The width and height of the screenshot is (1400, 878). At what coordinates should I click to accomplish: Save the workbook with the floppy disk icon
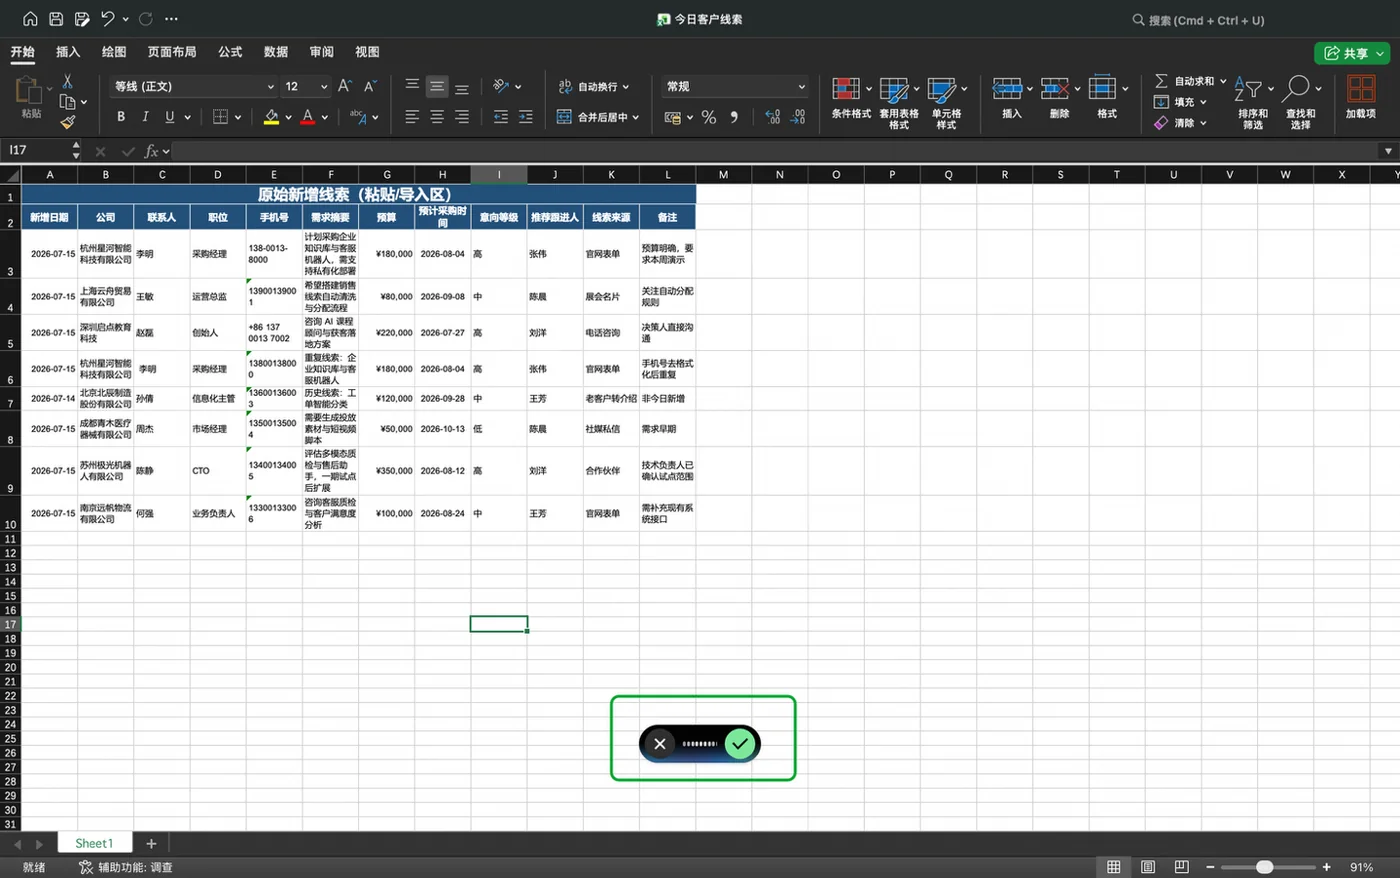click(x=56, y=19)
